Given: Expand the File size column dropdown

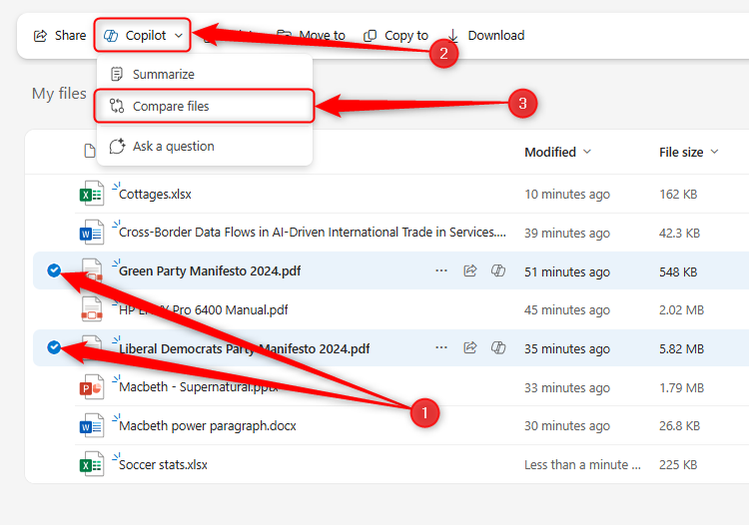Looking at the screenshot, I should (x=714, y=152).
